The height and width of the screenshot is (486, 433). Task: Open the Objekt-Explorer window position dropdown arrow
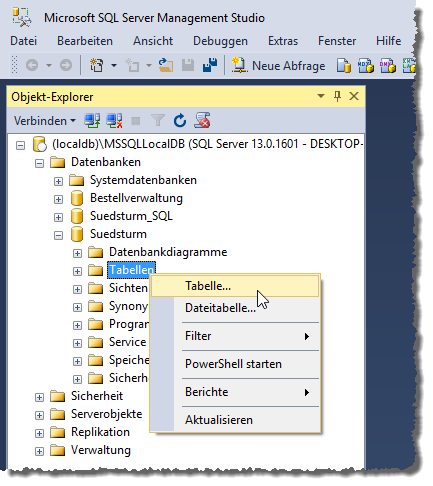321,96
